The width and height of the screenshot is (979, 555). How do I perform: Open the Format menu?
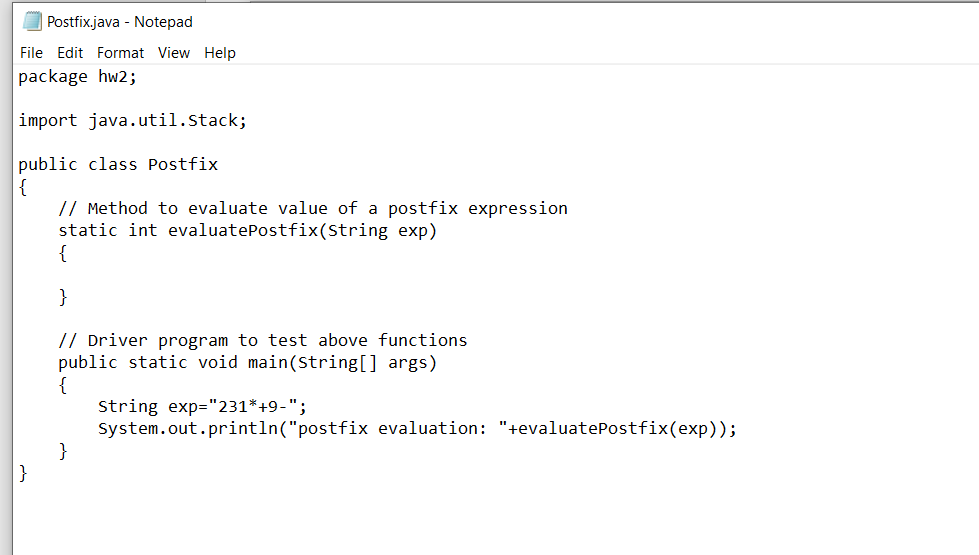[121, 53]
